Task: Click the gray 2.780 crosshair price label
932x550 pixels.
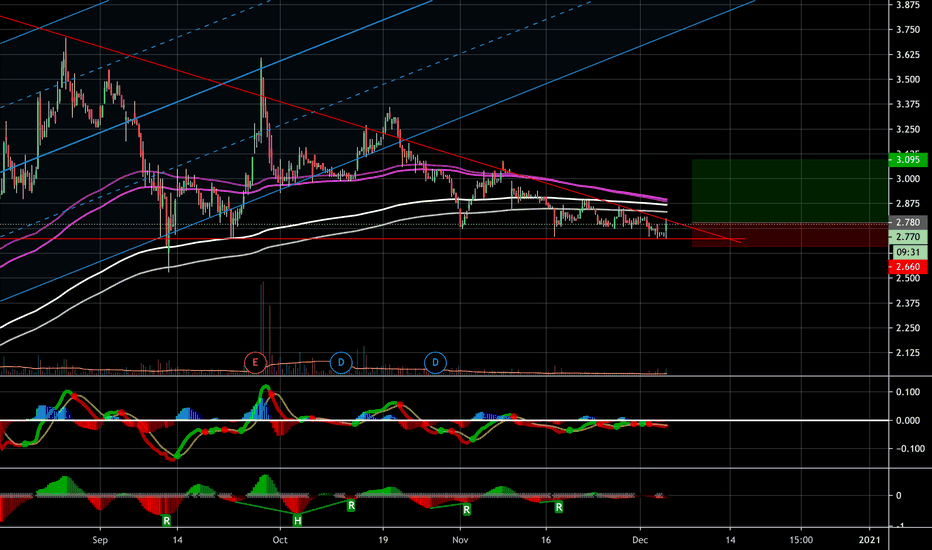Action: click(x=908, y=222)
